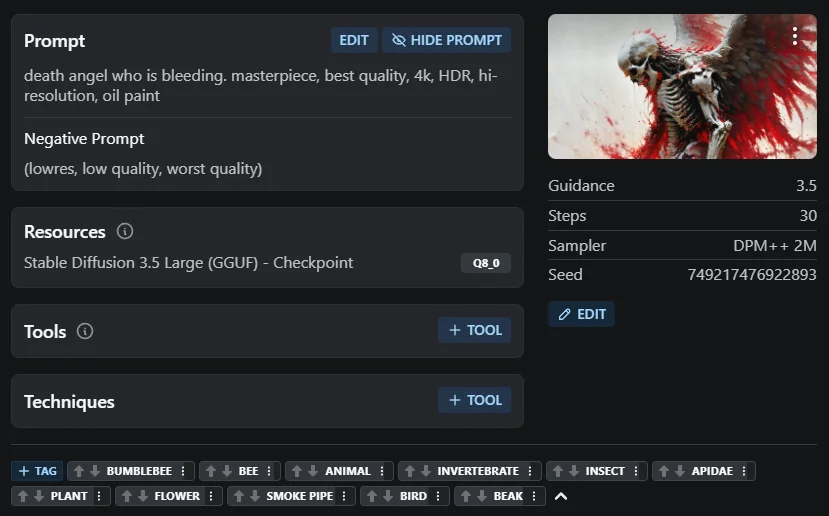829x516 pixels.
Task: Edit the prompt text
Action: (x=354, y=40)
